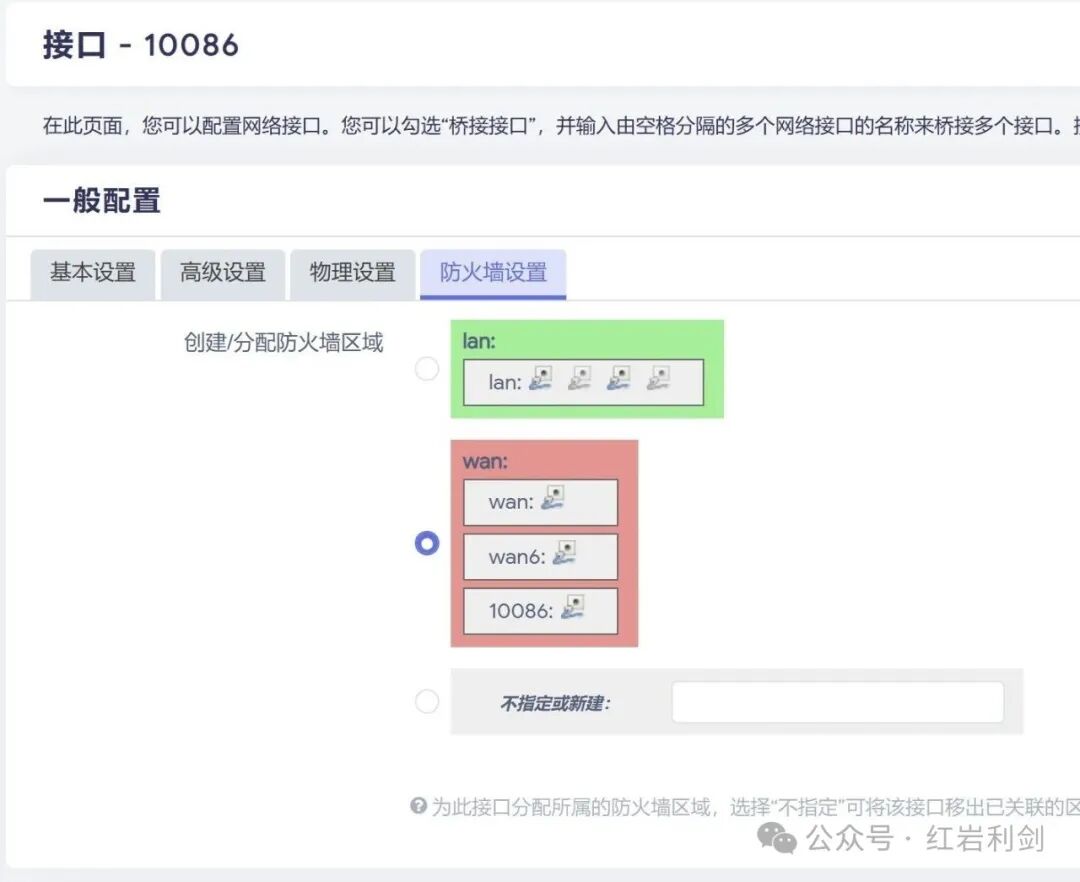Image resolution: width=1080 pixels, height=882 pixels.
Task: Choose the 不指定或新建 radio option
Action: coord(427,702)
